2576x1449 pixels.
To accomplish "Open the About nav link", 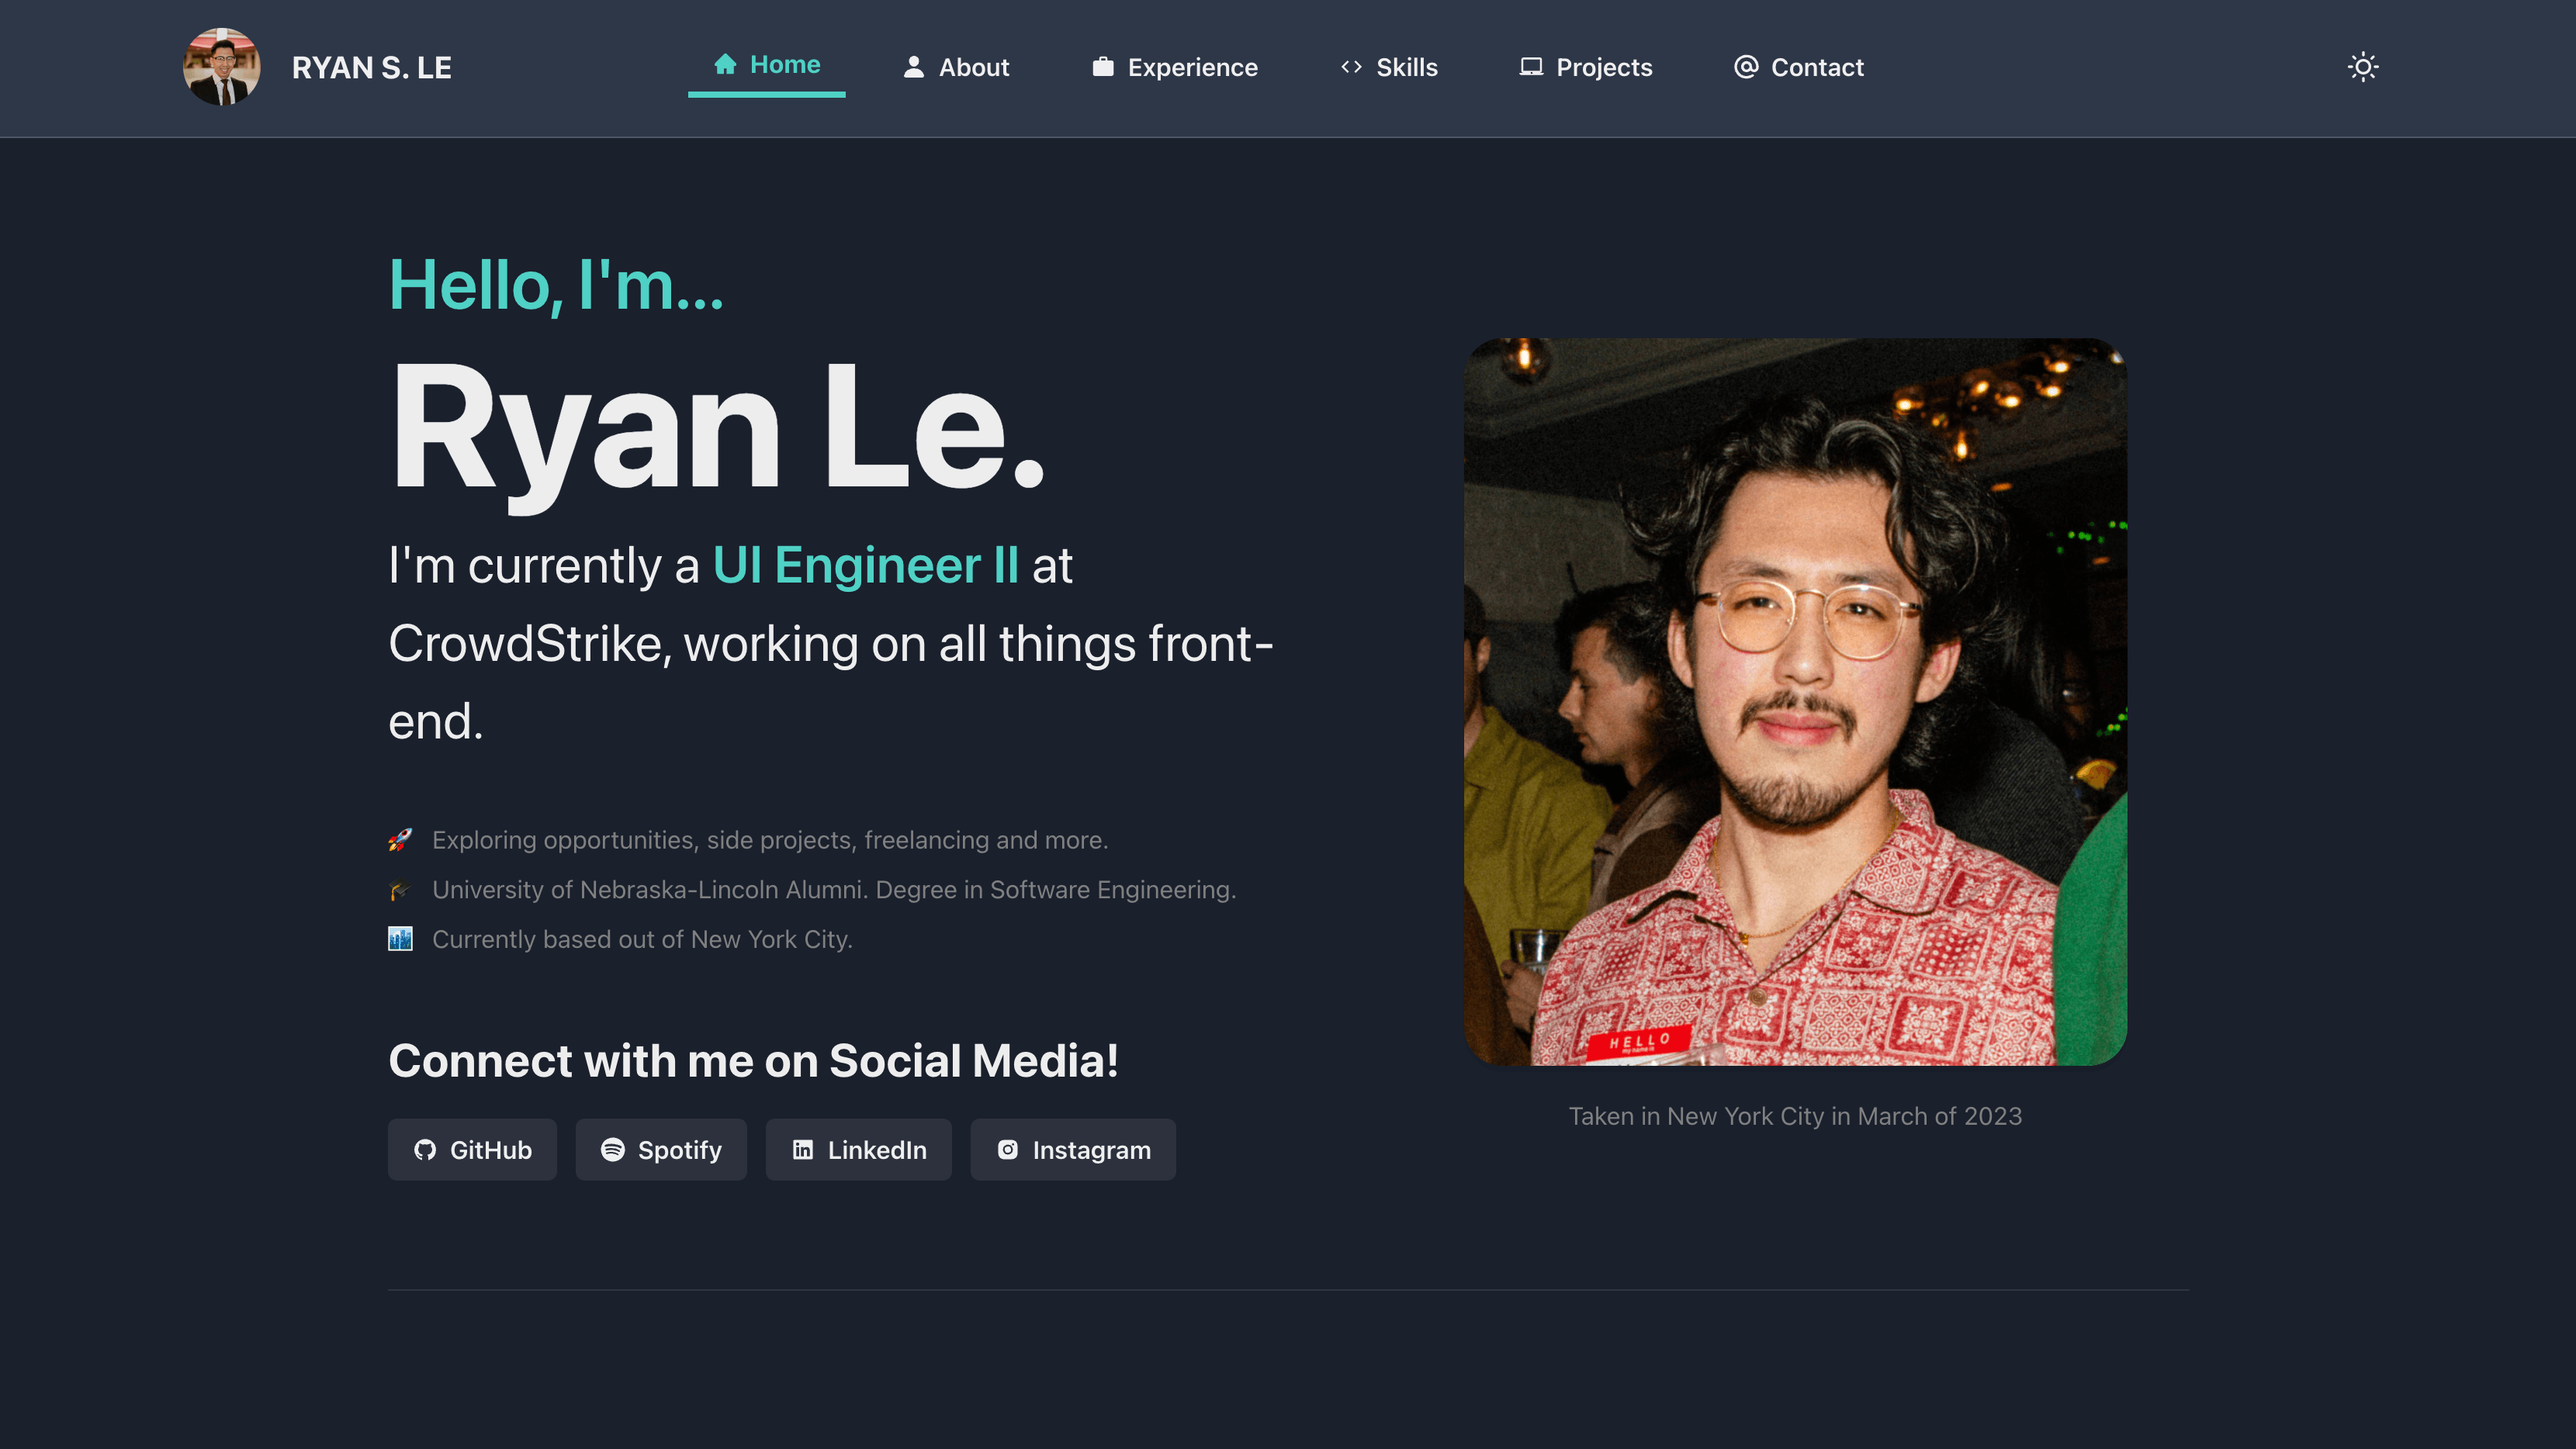I will pyautogui.click(x=956, y=67).
